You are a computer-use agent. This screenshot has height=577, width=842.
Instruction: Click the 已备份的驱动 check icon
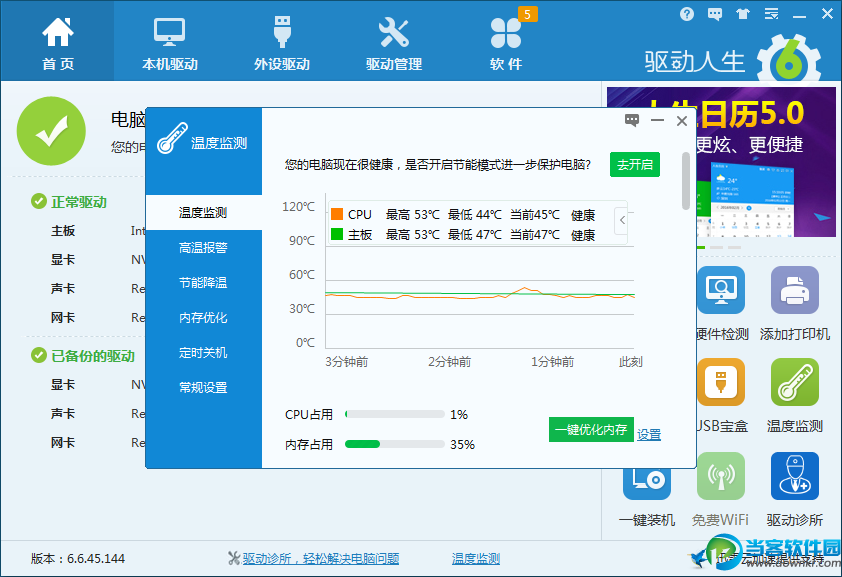tap(39, 355)
